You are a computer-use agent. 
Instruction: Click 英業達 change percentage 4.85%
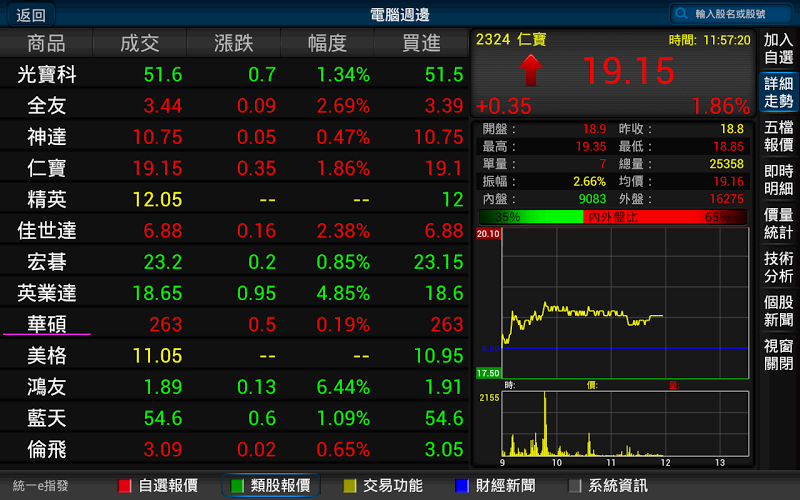pos(343,293)
